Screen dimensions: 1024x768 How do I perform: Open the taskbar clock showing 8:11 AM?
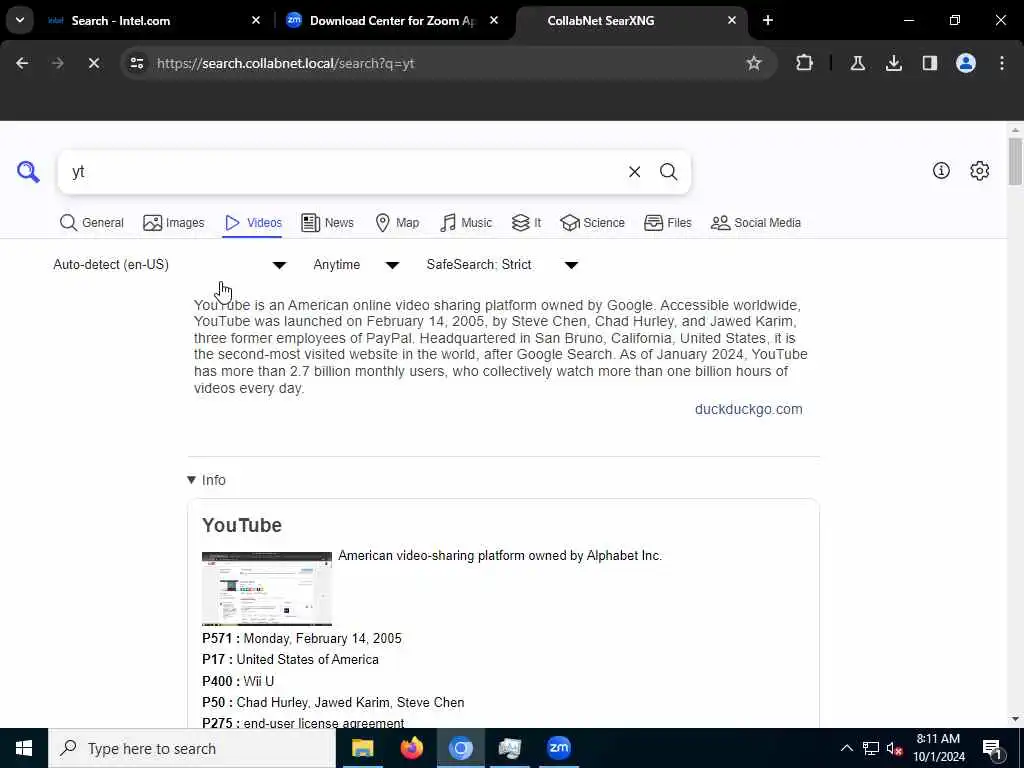[938, 748]
